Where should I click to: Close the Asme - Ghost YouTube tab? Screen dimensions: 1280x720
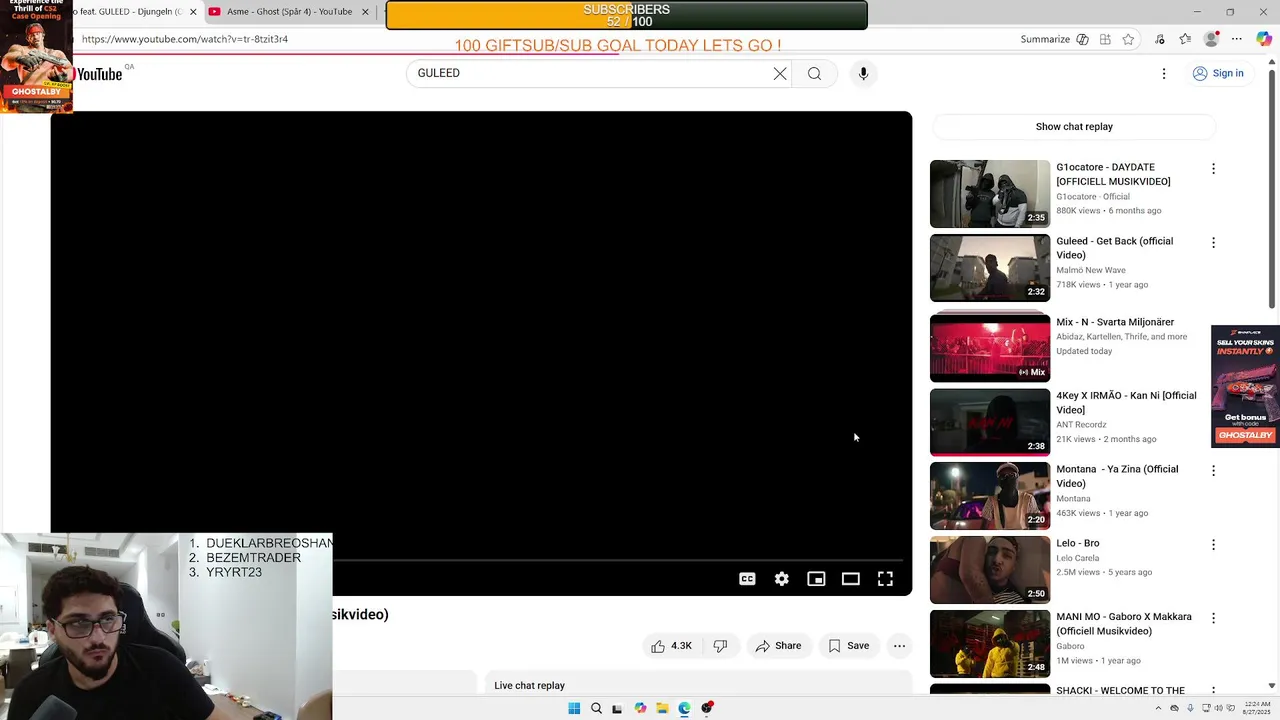(x=365, y=12)
